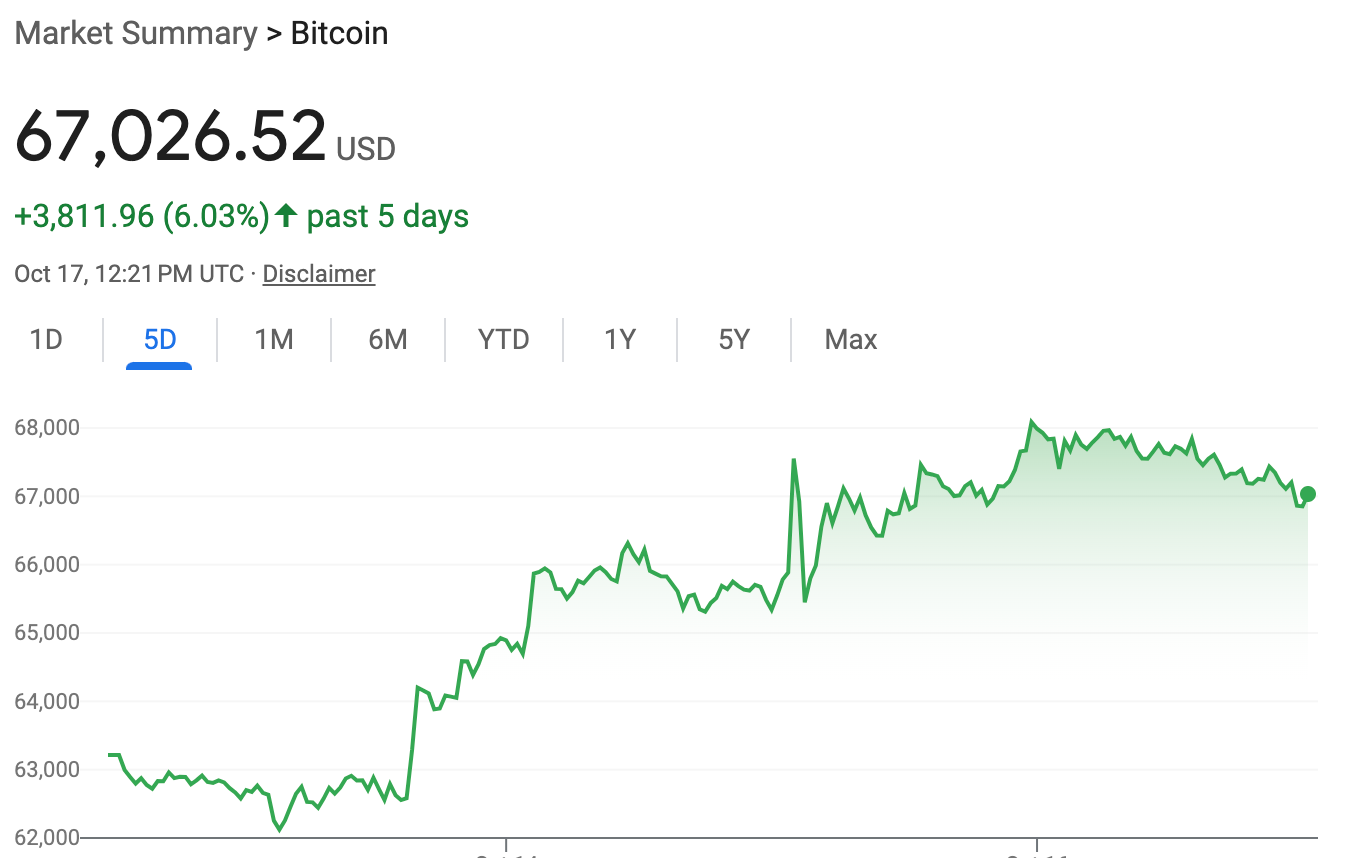
Task: Open the Disclaimer link
Action: pyautogui.click(x=318, y=273)
